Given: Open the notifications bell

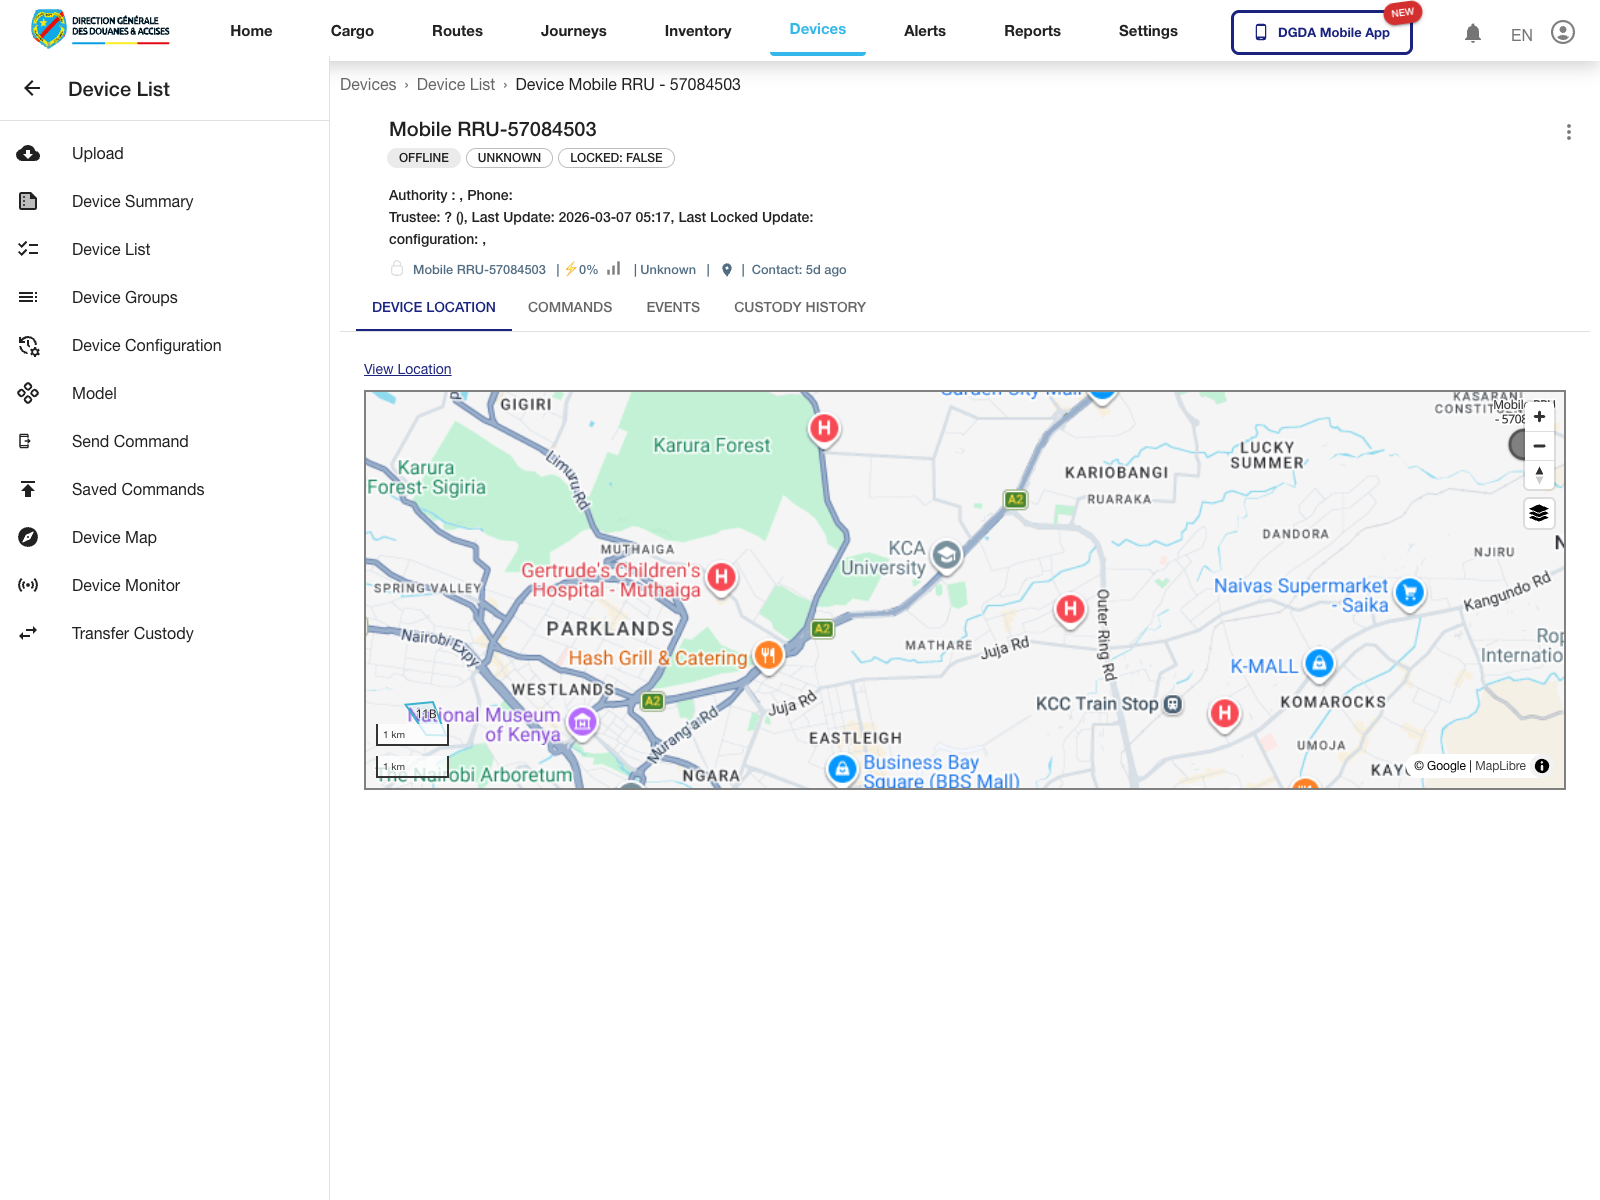Looking at the screenshot, I should [x=1472, y=33].
